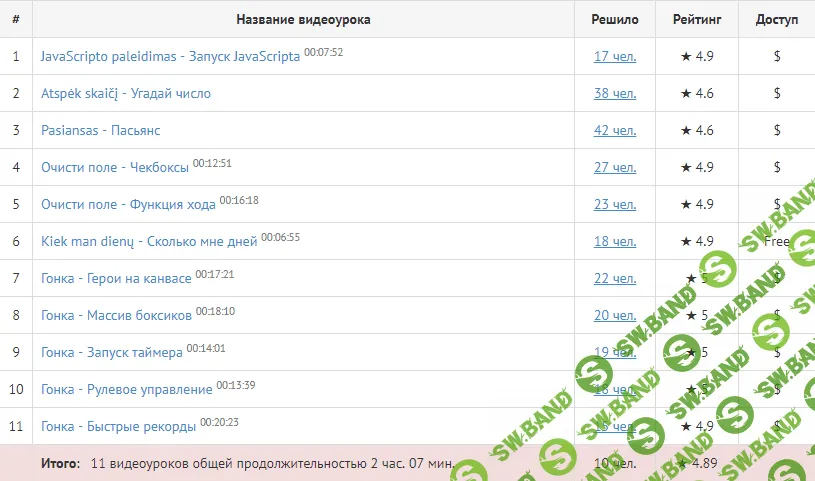Viewport: 815px width, 481px height.
Task: Open the 'Atspėk skaičį - Угадай число' lesson
Action: point(126,94)
